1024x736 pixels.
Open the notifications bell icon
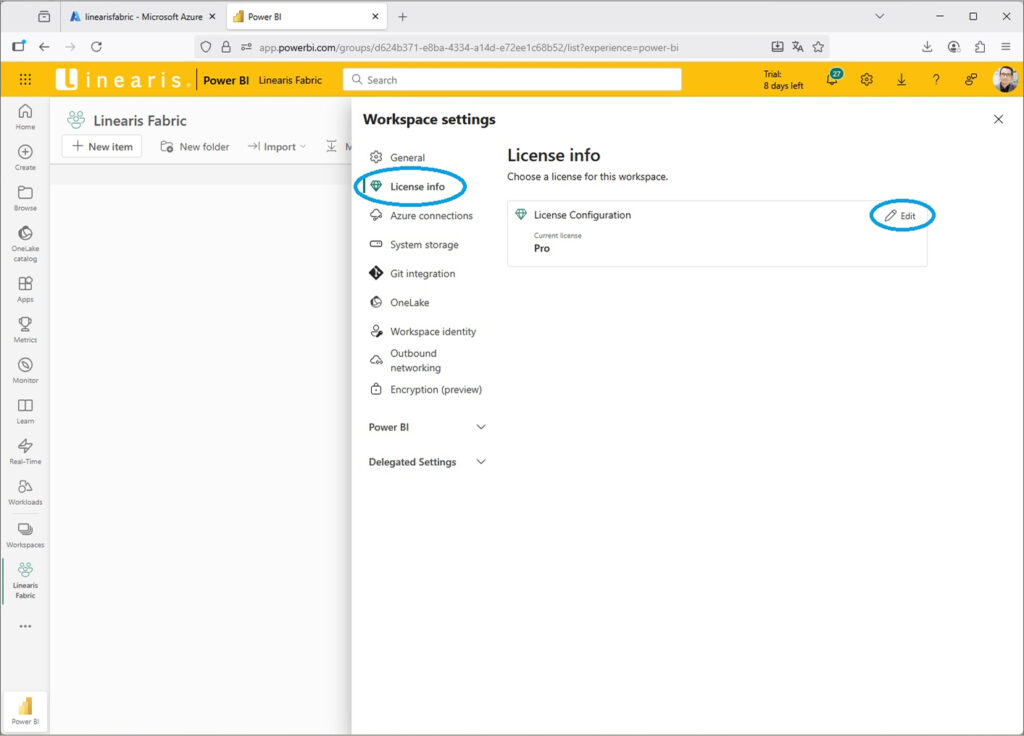point(833,79)
